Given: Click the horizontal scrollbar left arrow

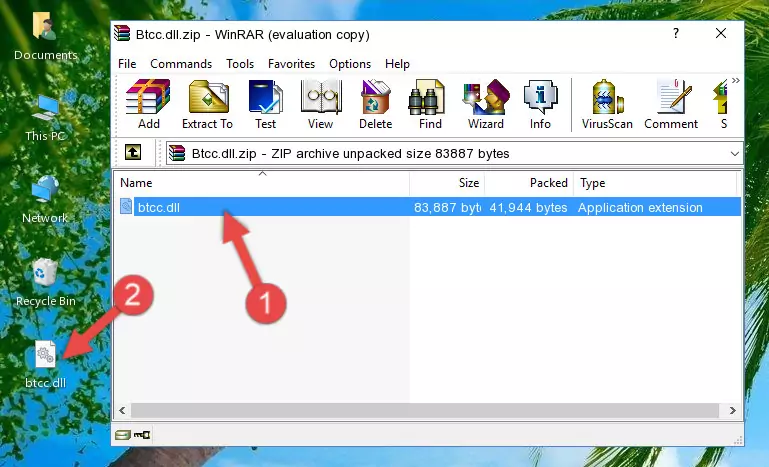Looking at the screenshot, I should [123, 410].
